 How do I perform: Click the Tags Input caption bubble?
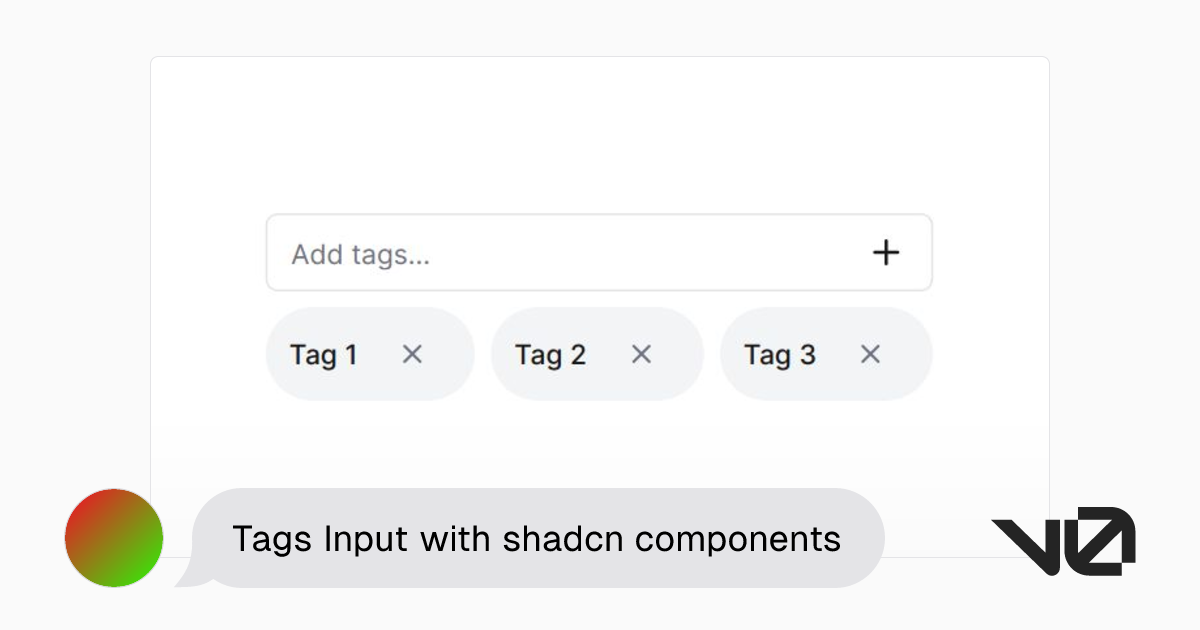click(537, 539)
